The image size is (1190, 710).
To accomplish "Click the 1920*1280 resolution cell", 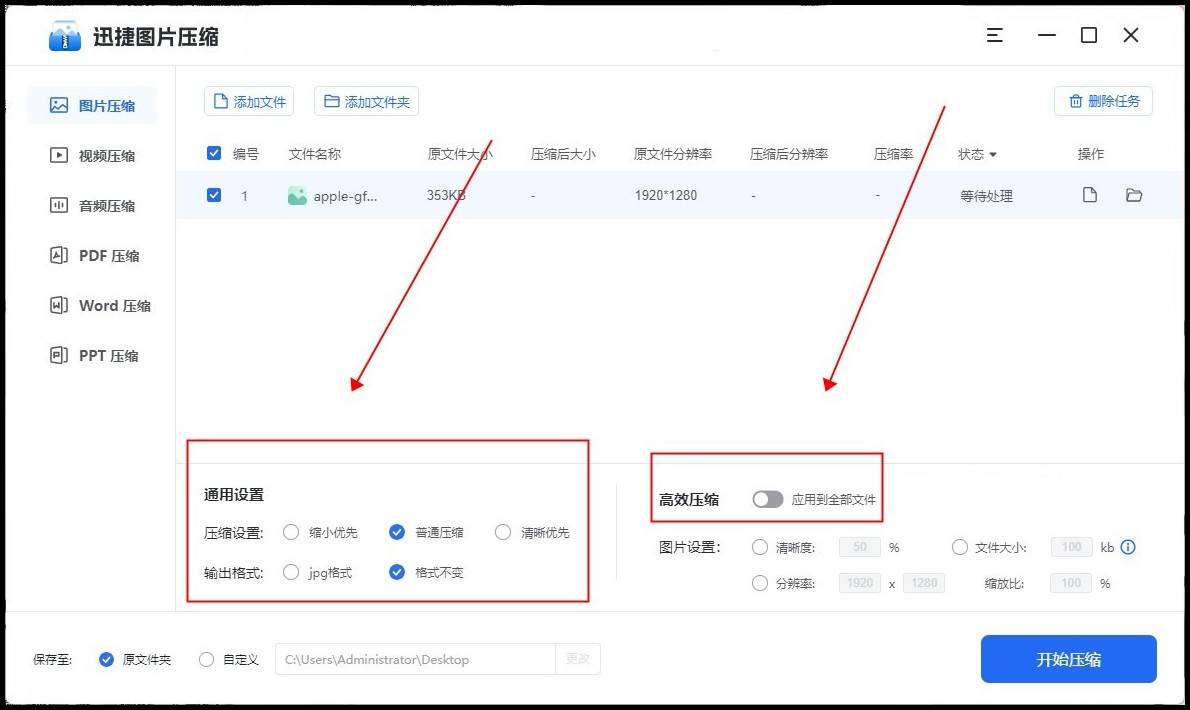I will [x=666, y=196].
